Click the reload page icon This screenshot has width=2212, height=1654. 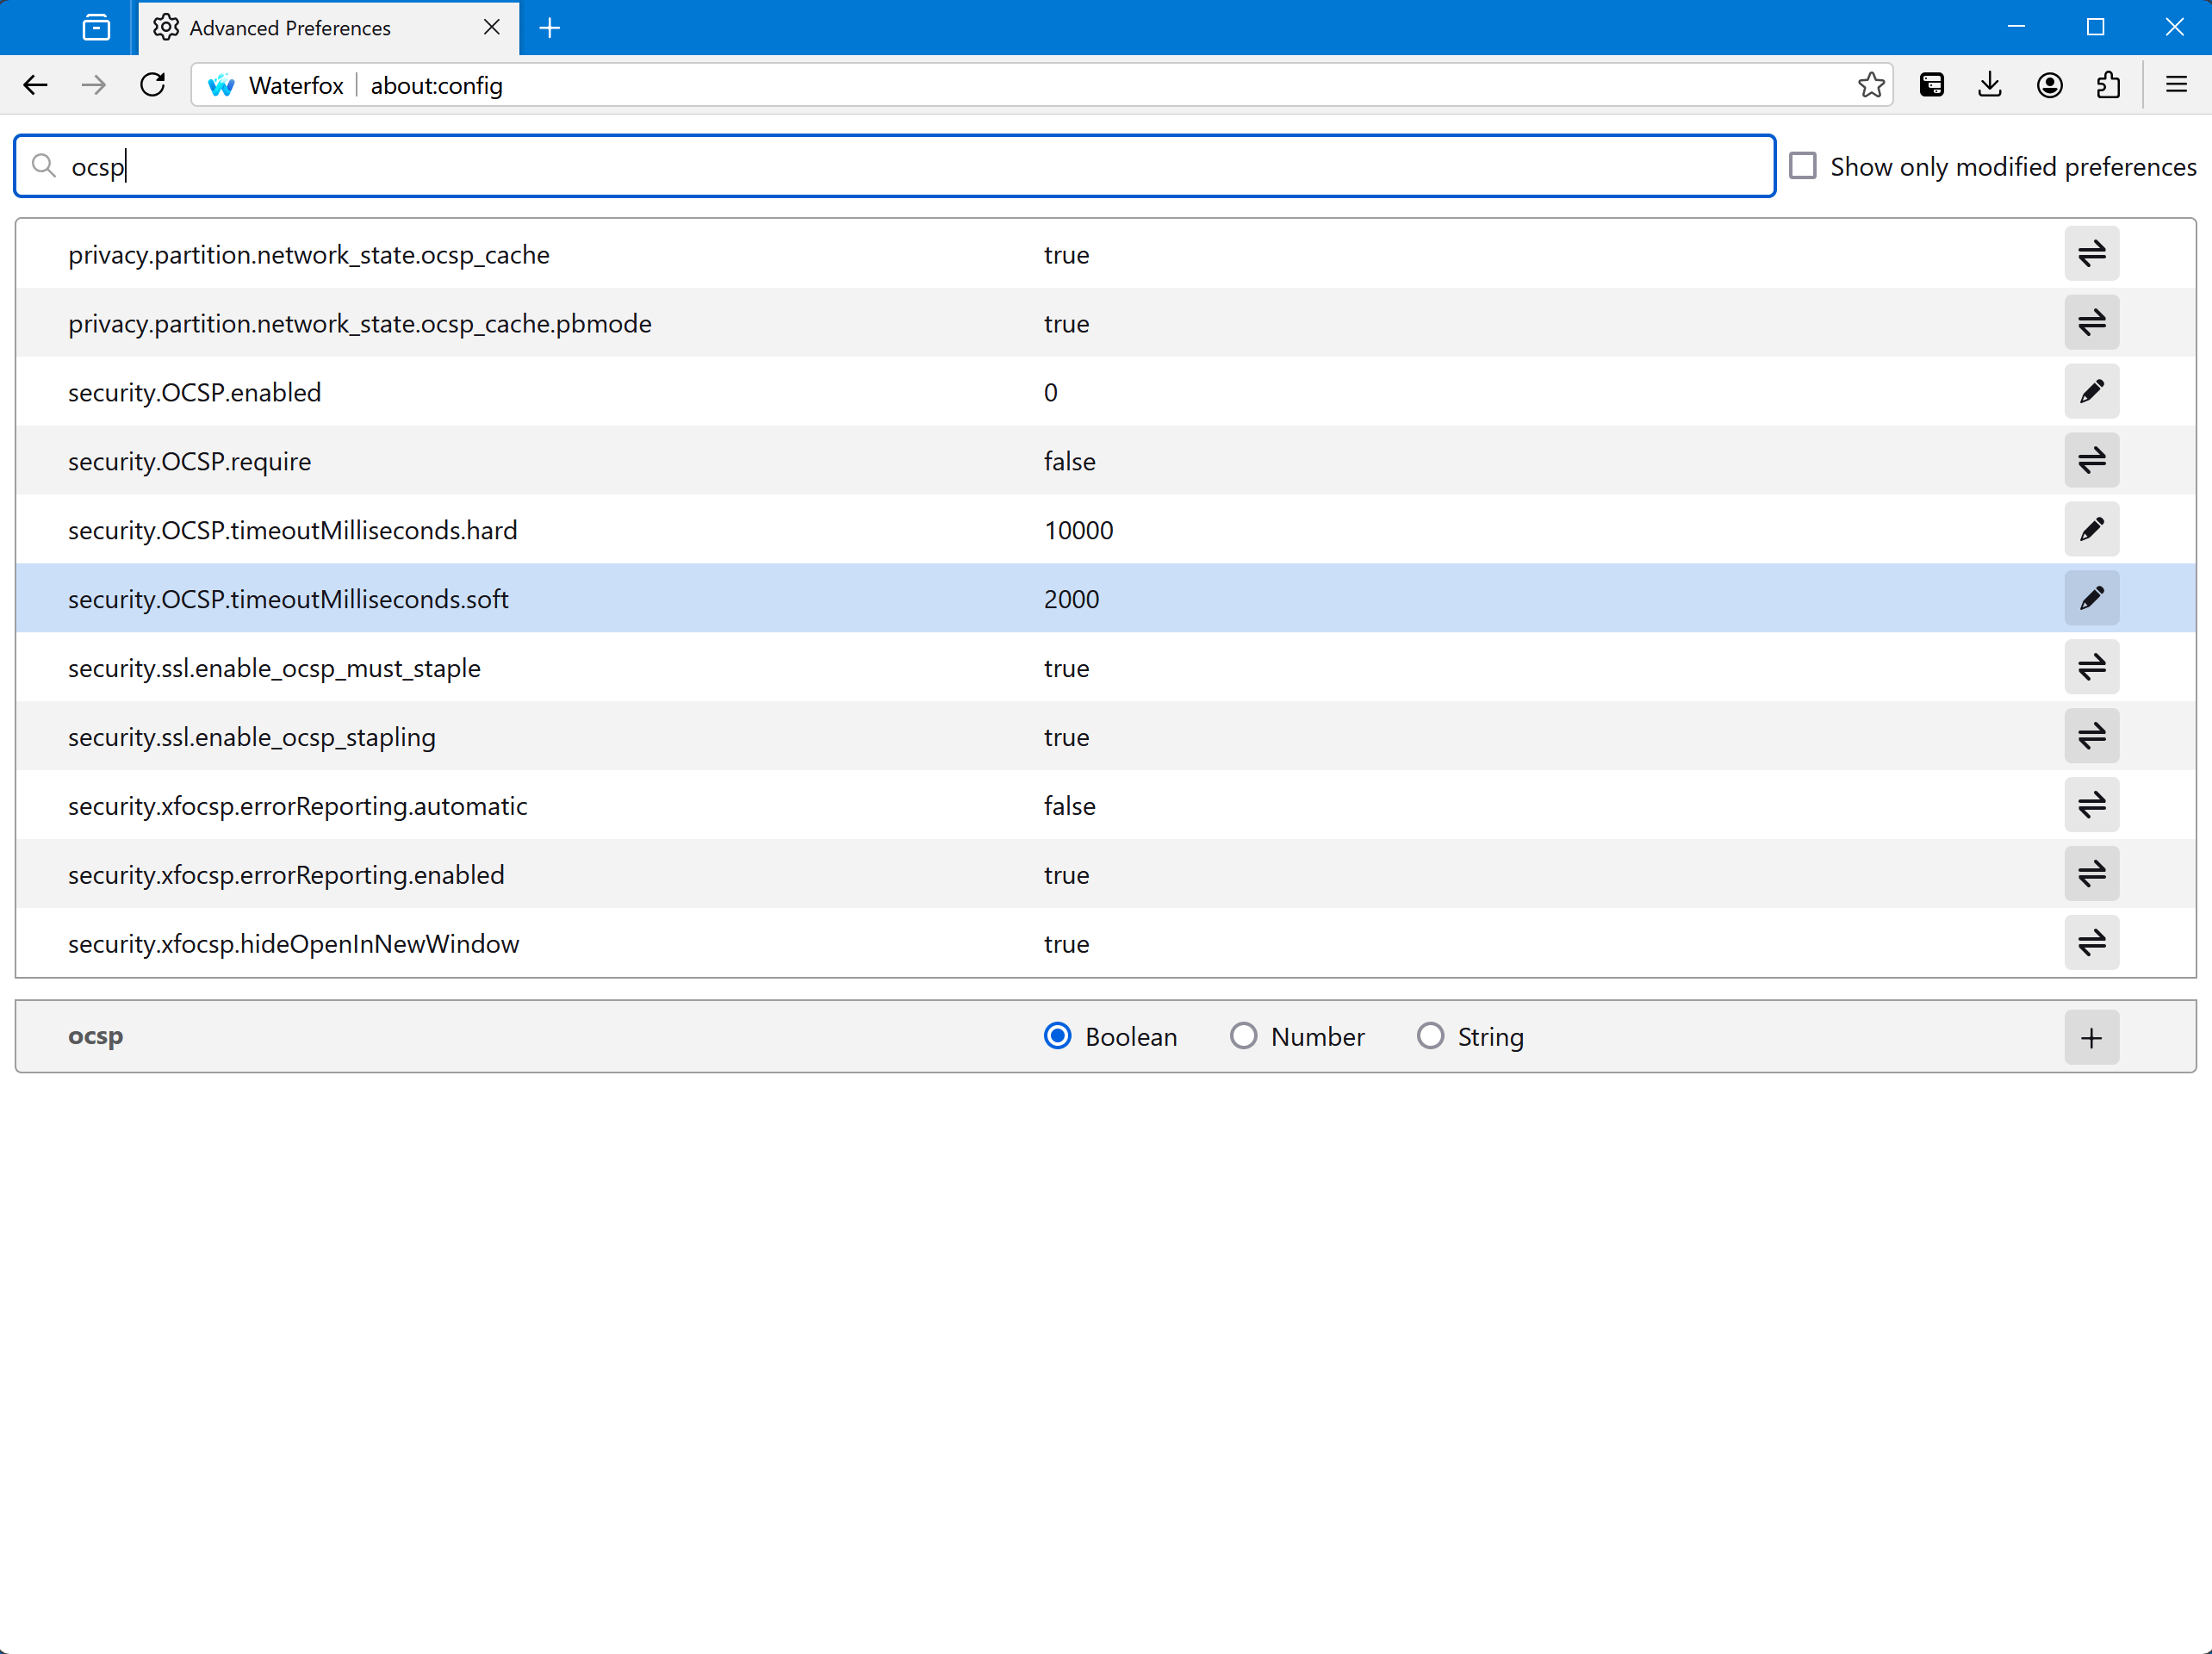[153, 85]
